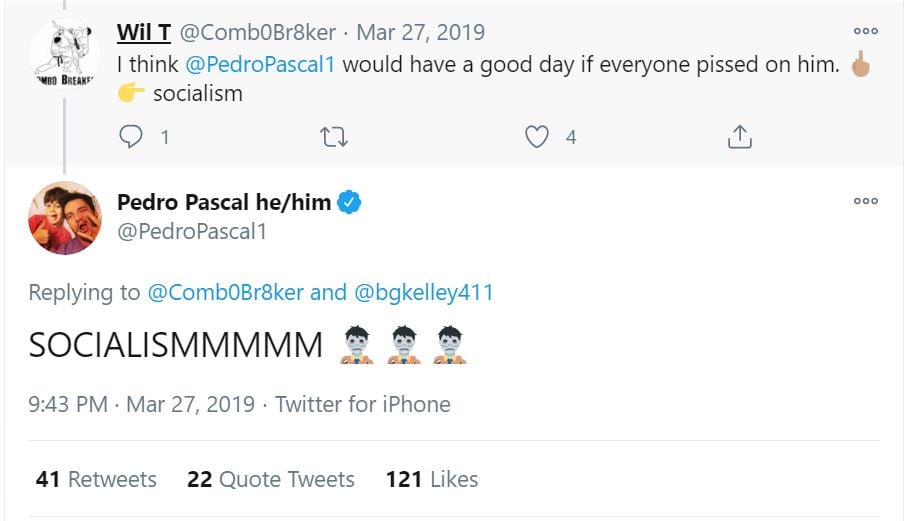Screen dimensions: 909x521
Task: Click the pointing hand emoji before socialism
Action: pyautogui.click(x=131, y=94)
